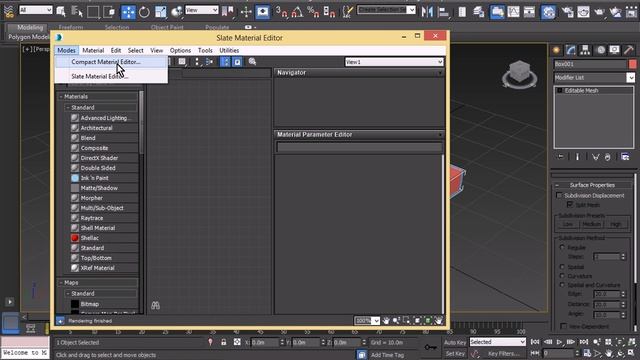Image resolution: width=640 pixels, height=360 pixels.
Task: Click the Box001 object name field
Action: click(590, 64)
